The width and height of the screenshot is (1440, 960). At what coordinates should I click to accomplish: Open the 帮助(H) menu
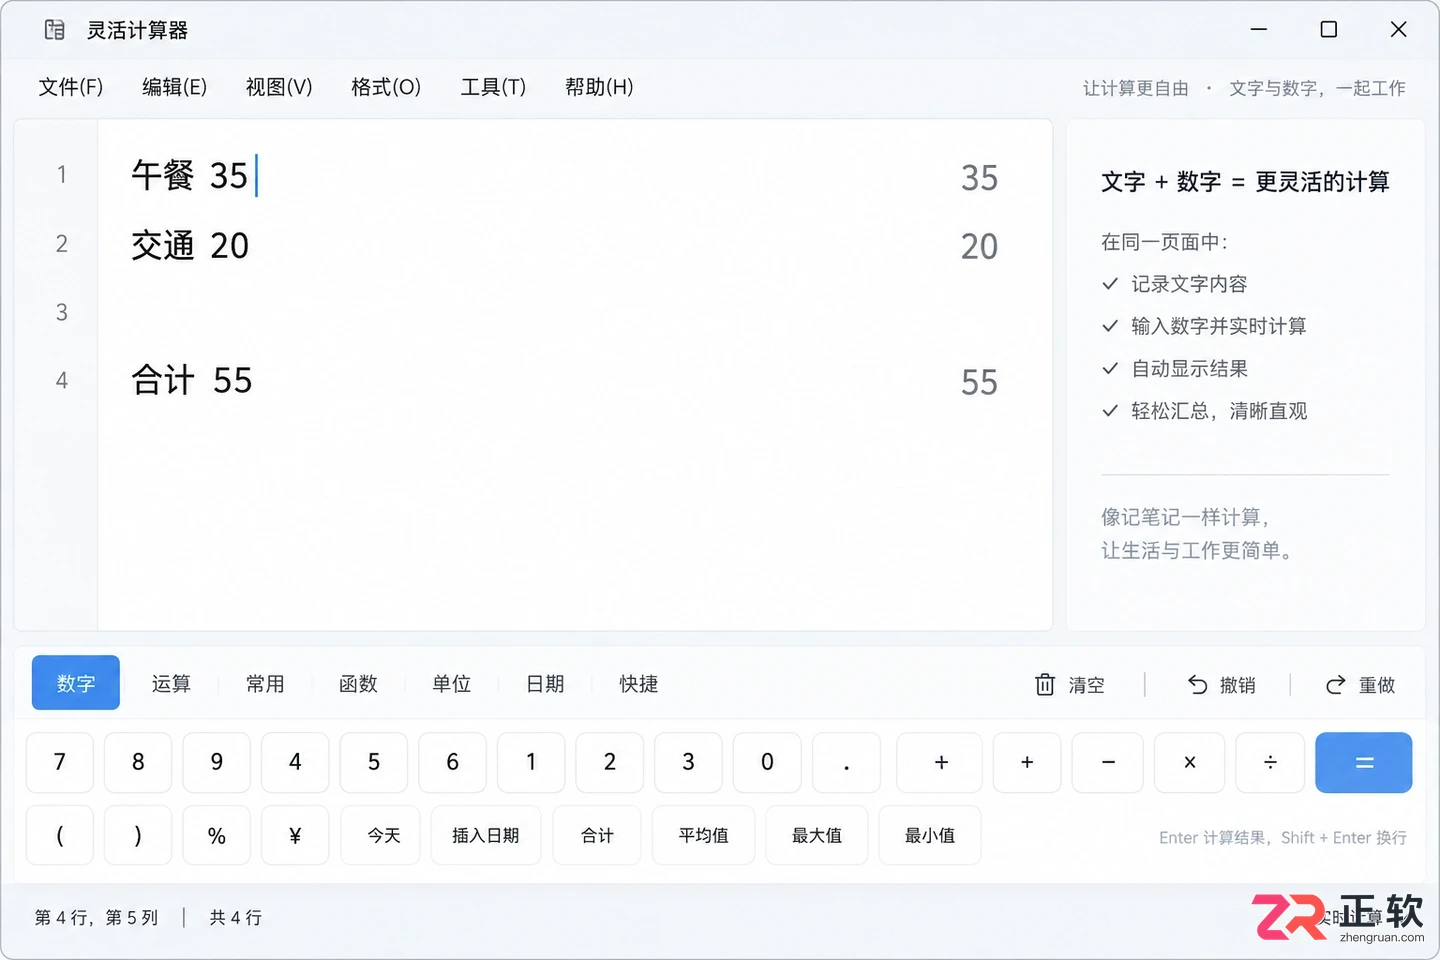(x=599, y=87)
